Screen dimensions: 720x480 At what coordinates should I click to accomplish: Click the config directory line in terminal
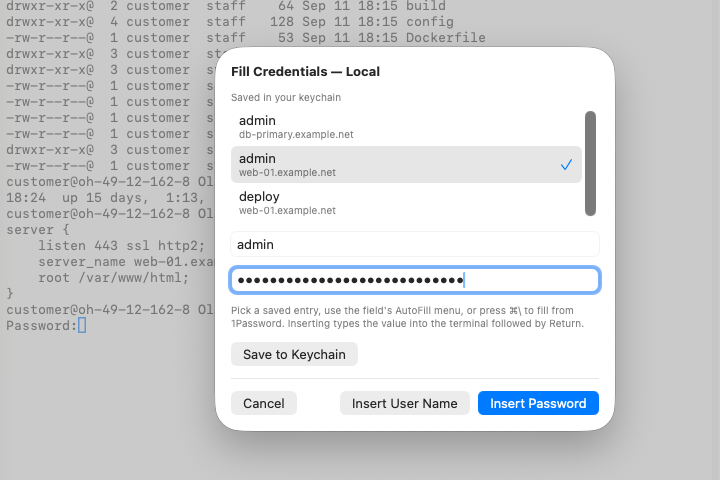[x=230, y=22]
